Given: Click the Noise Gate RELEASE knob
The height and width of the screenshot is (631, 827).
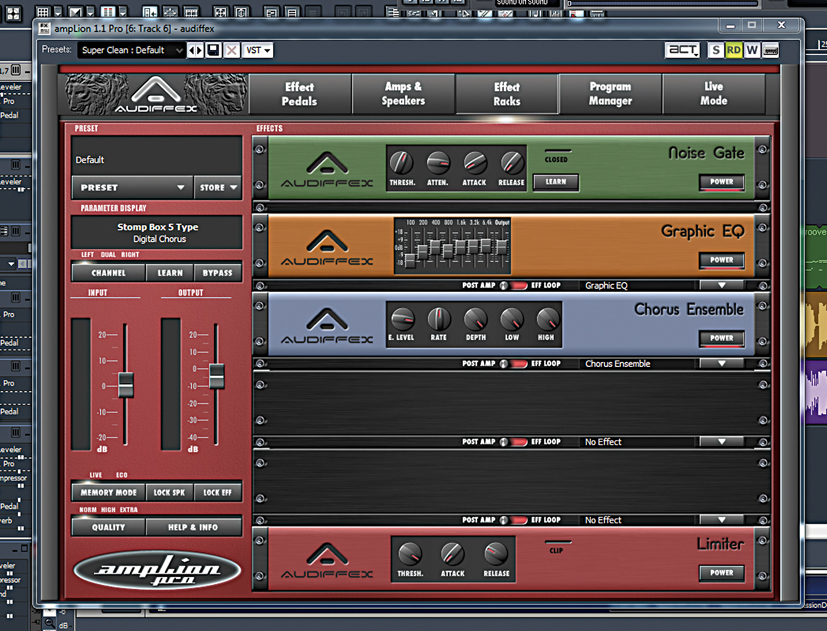Looking at the screenshot, I should point(512,163).
